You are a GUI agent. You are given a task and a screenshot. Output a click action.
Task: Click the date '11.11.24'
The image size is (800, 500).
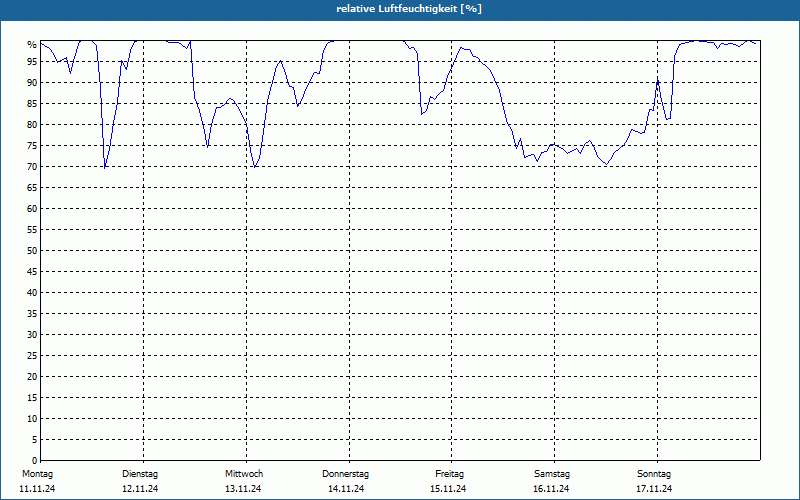37,488
